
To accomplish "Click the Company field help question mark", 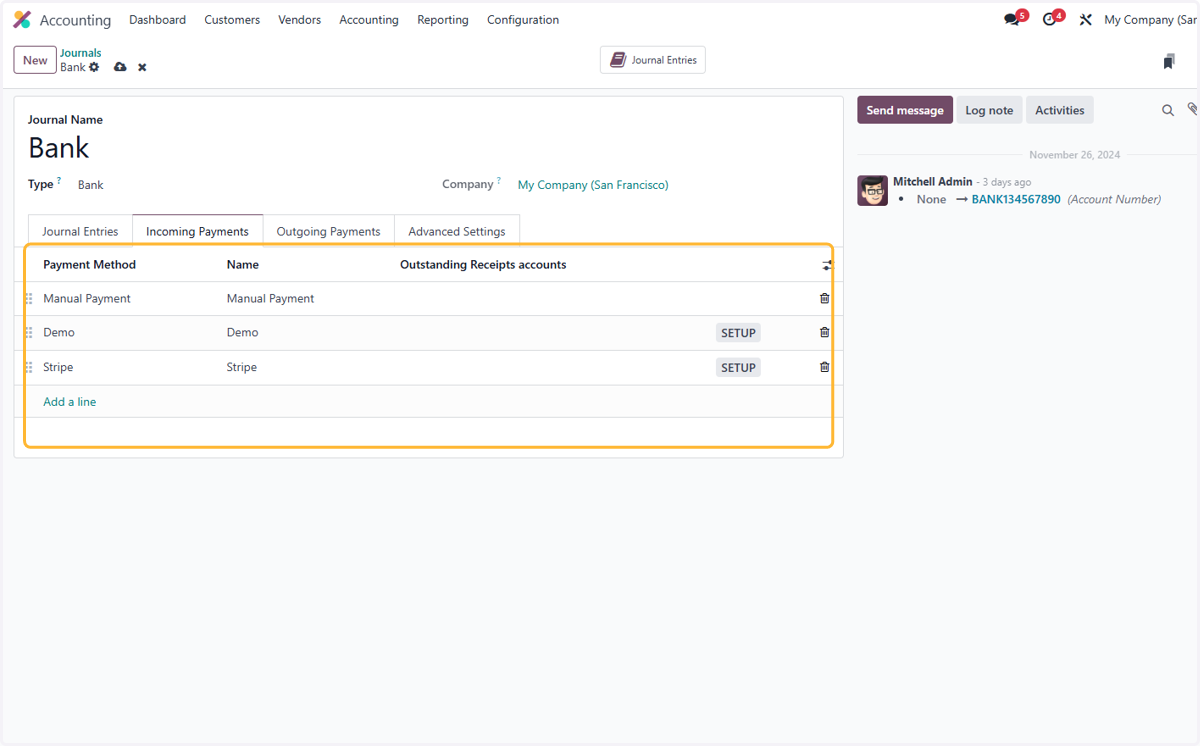I will 499,181.
